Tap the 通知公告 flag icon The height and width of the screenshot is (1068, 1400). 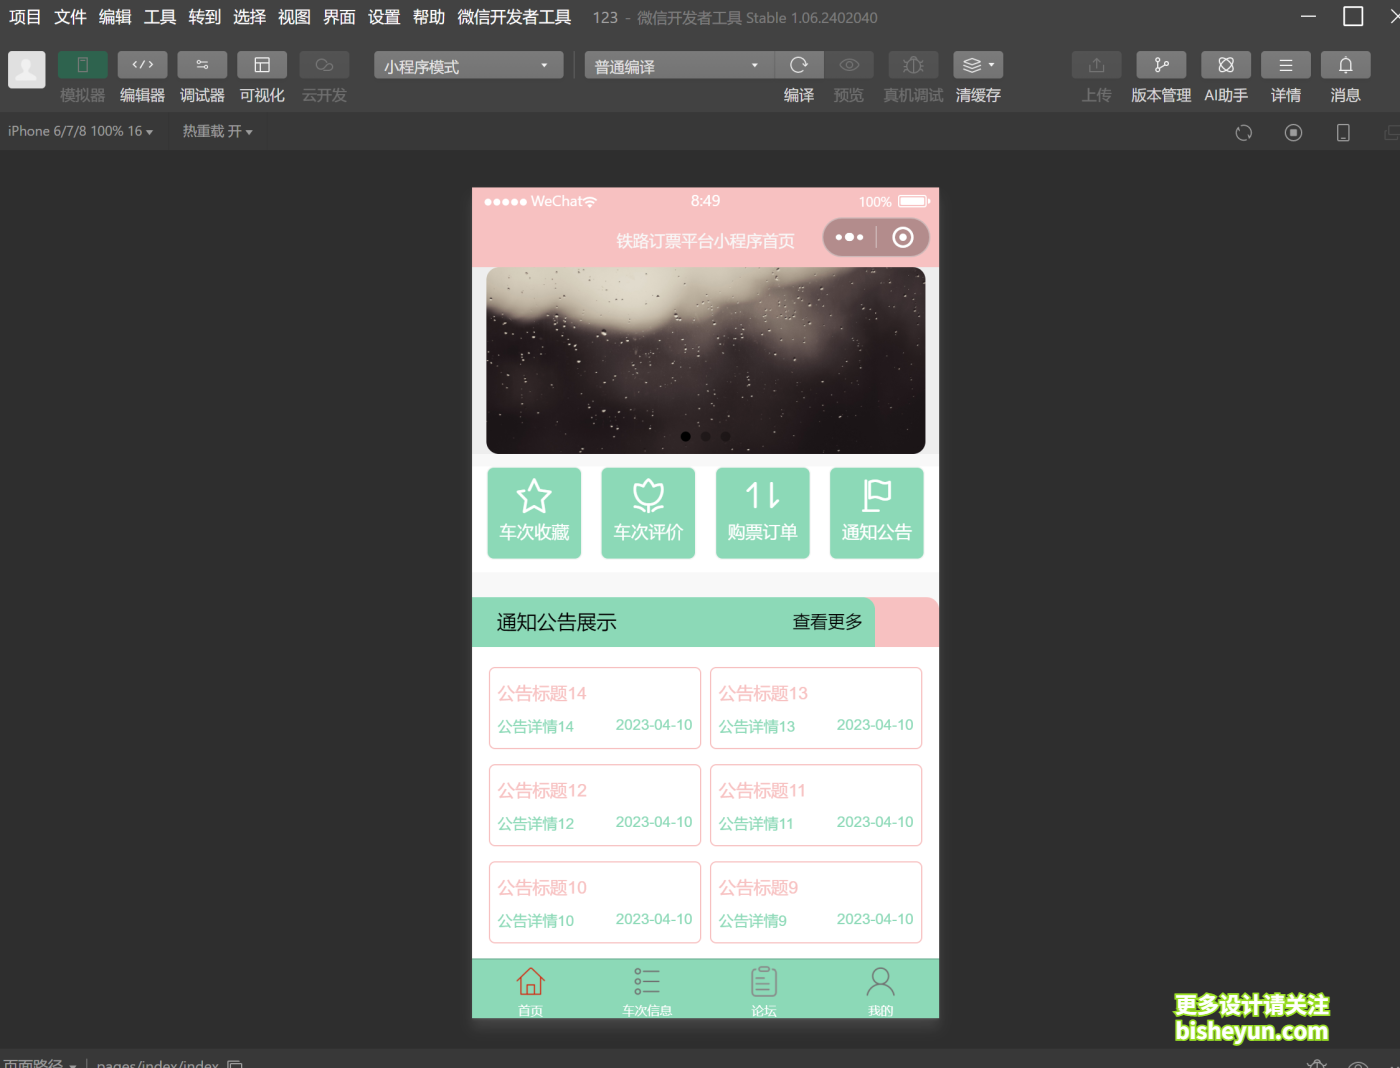[x=876, y=497]
